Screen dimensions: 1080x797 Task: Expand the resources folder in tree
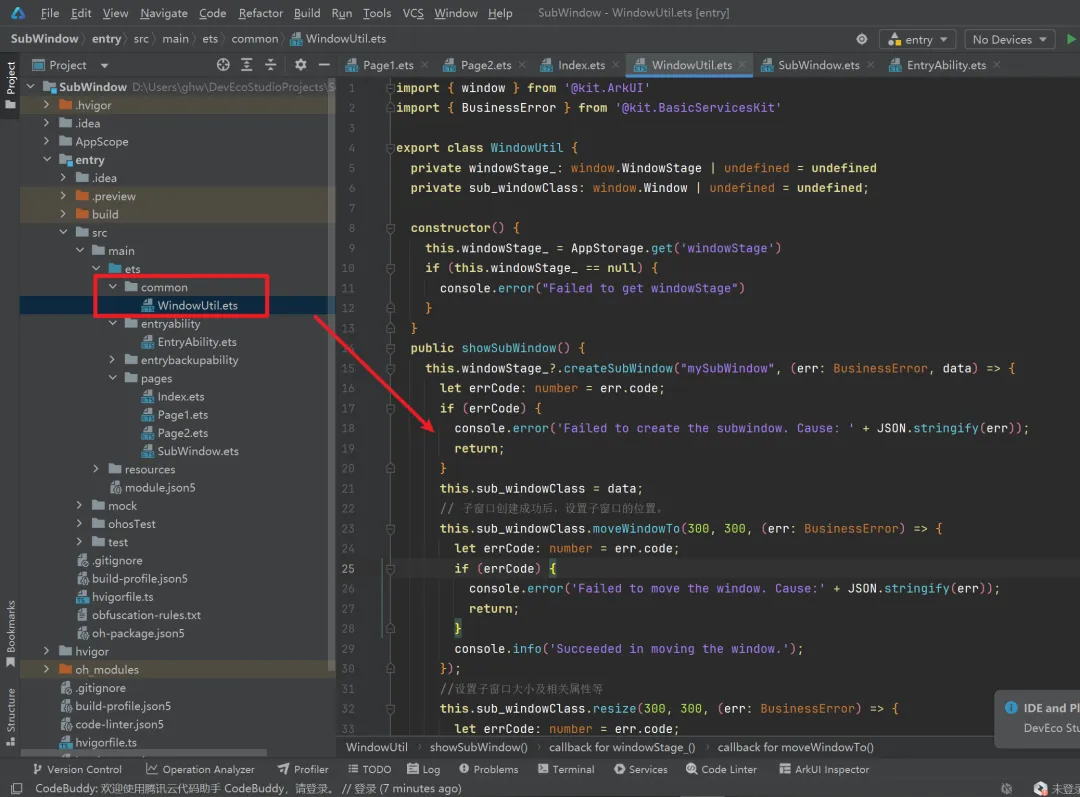click(x=97, y=469)
